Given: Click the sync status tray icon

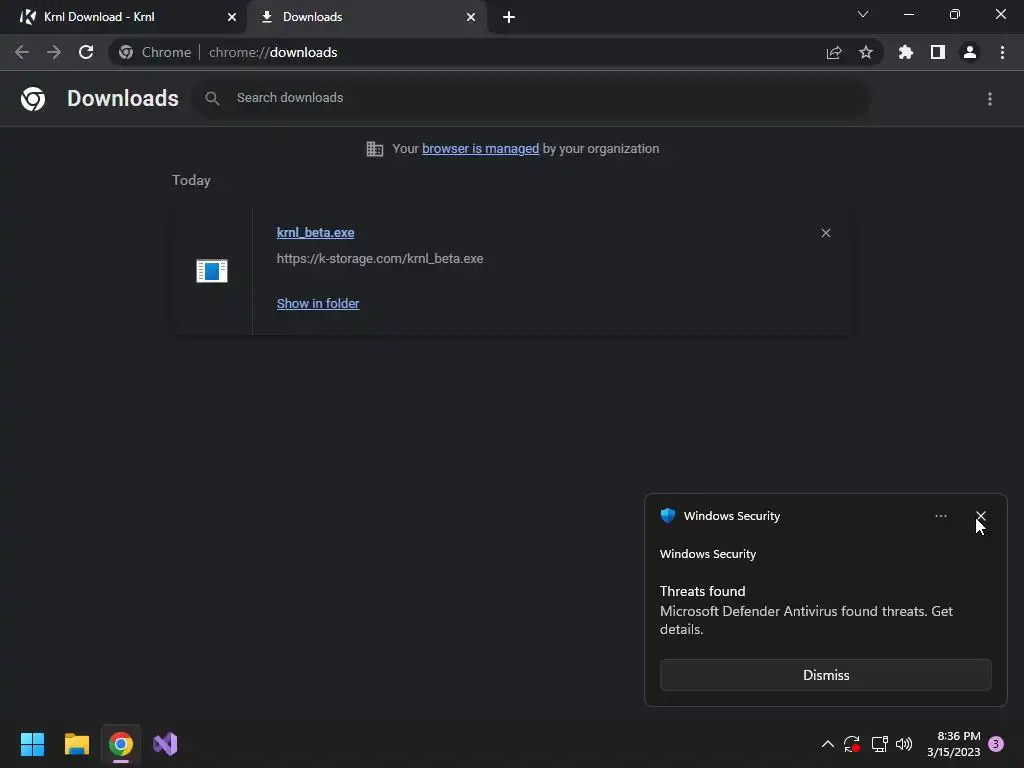Looking at the screenshot, I should 852,744.
